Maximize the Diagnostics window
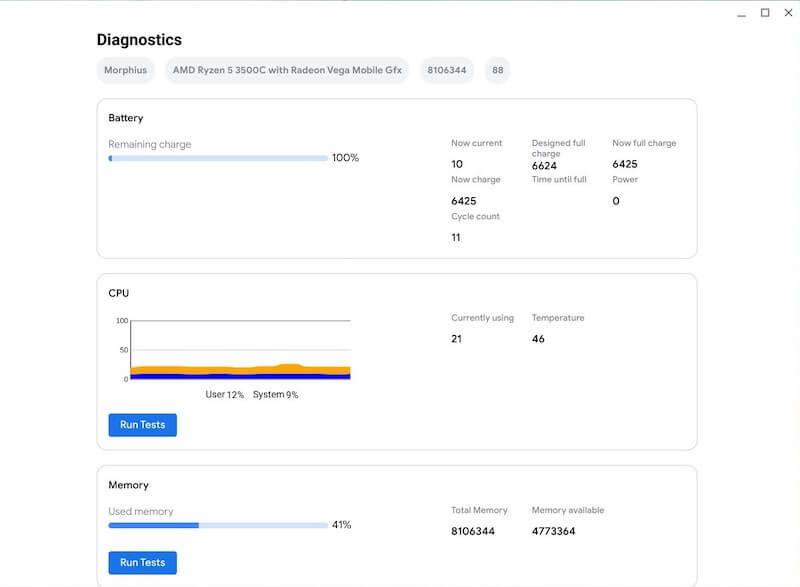800x587 pixels. point(765,13)
